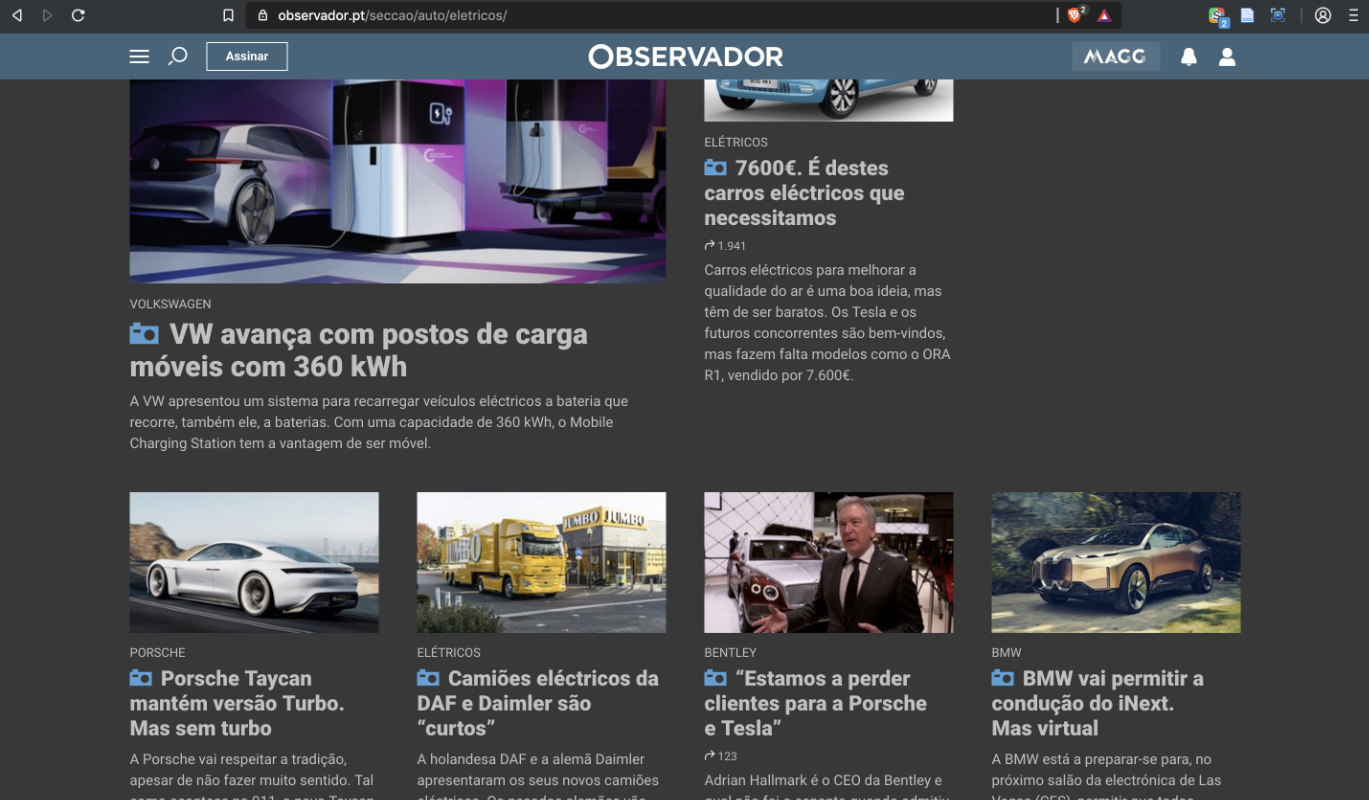1369x800 pixels.
Task: Open the Porsche Taycan Turbo headline
Action: point(237,703)
